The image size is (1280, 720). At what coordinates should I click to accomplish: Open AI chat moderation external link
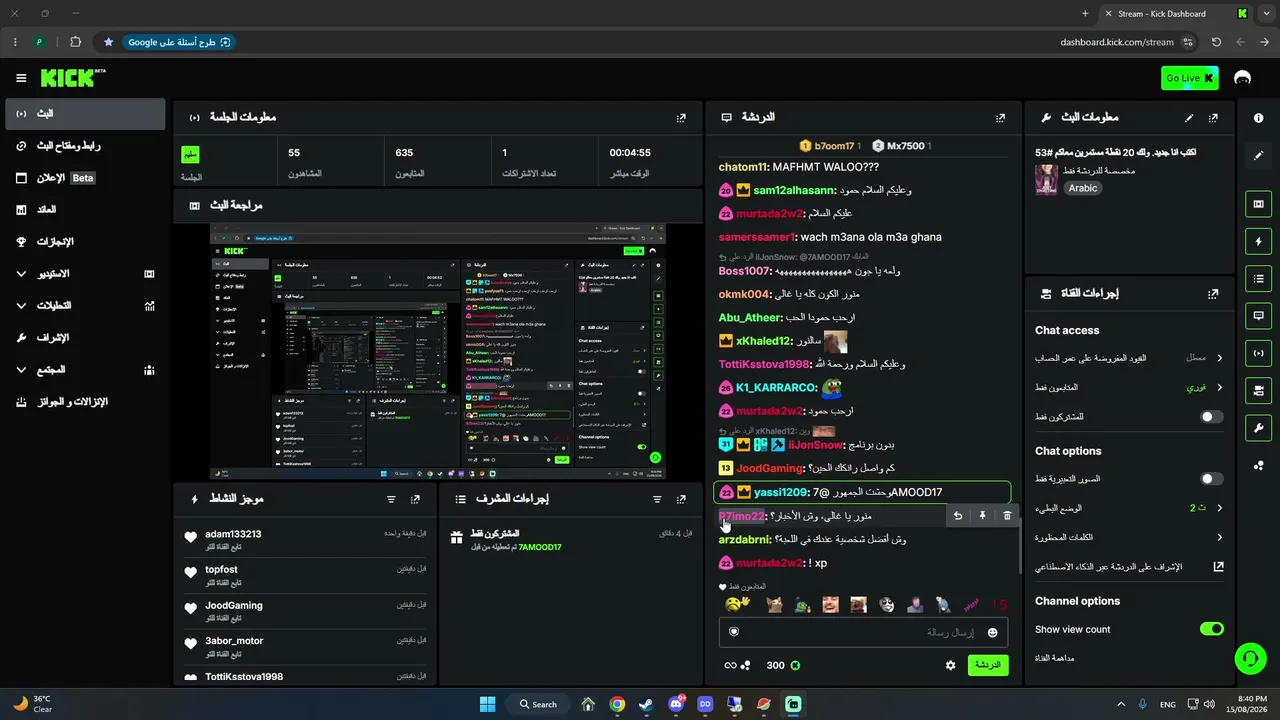coord(1218,567)
